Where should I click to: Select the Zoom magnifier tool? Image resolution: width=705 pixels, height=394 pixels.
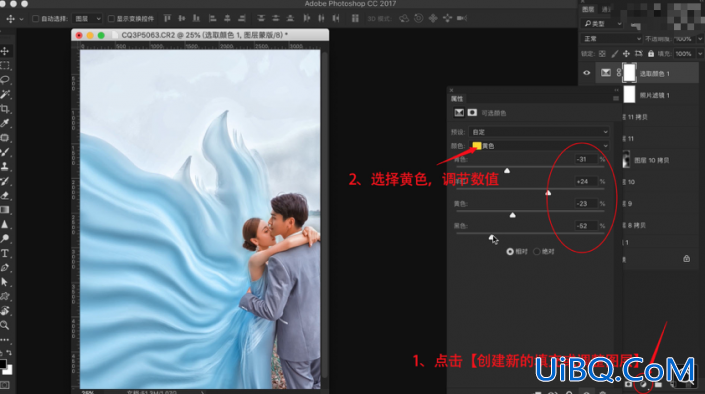[x=5, y=325]
